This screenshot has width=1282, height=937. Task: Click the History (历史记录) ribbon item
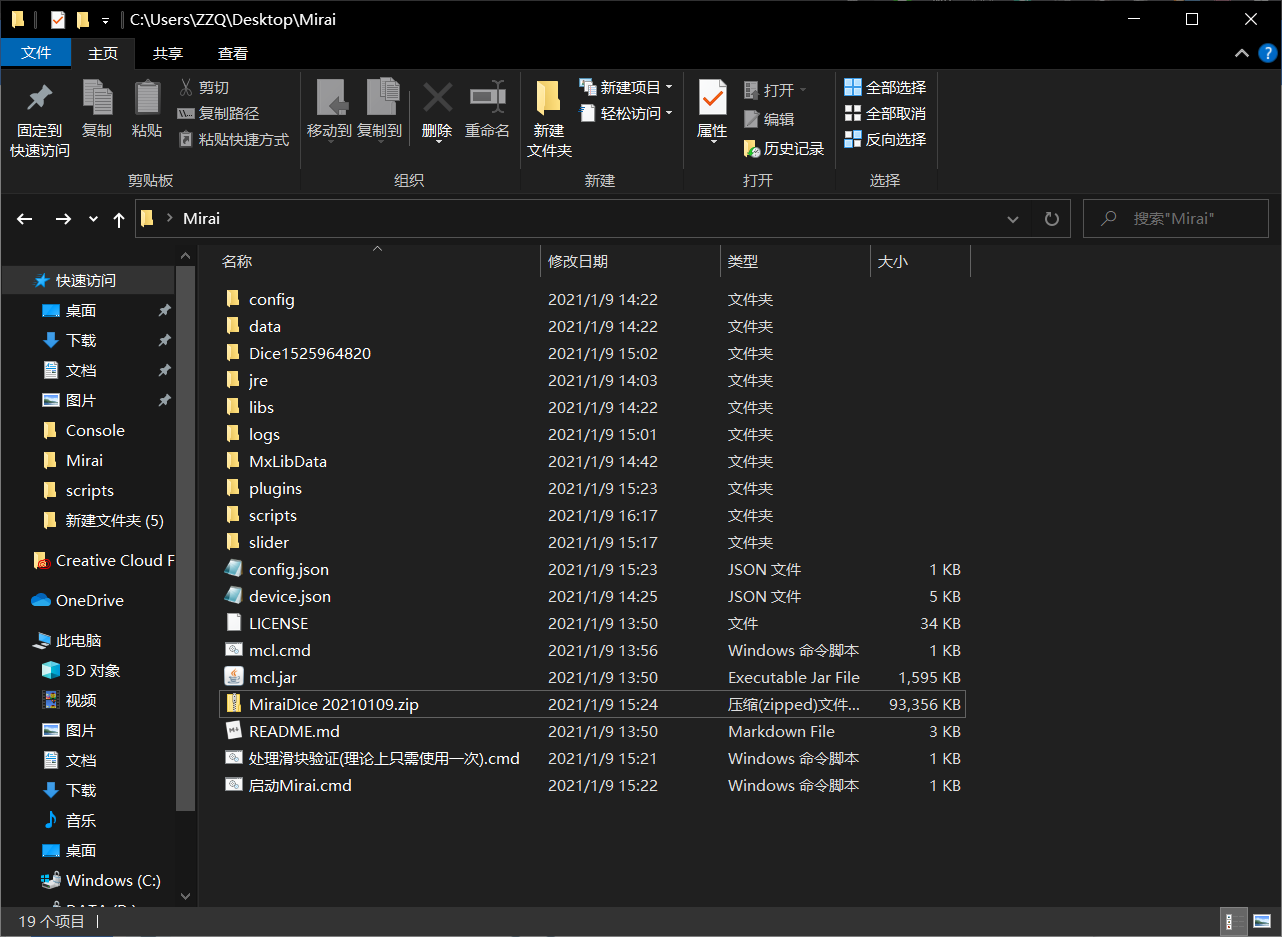pyautogui.click(x=784, y=148)
